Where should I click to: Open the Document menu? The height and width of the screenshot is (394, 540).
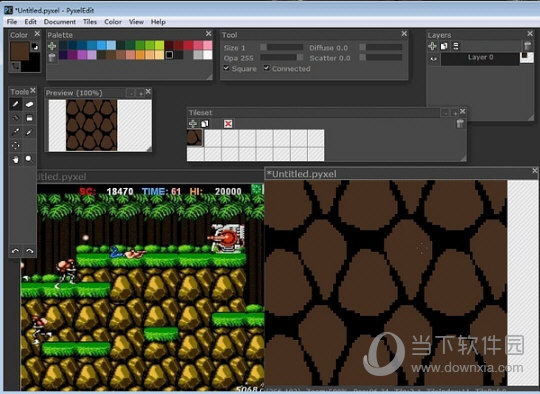pos(60,22)
